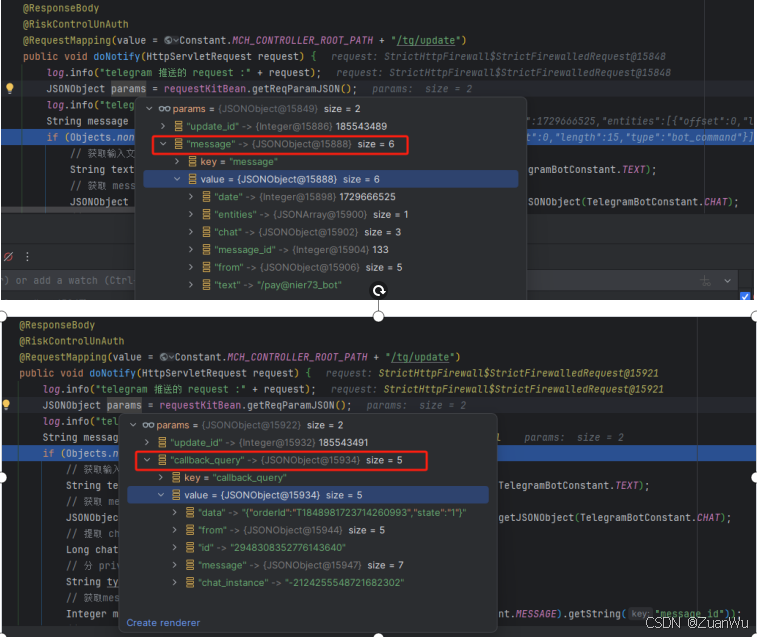Click the field icon next to "data" orderId entry
Screen dimensions: 757x637
tap(190, 512)
